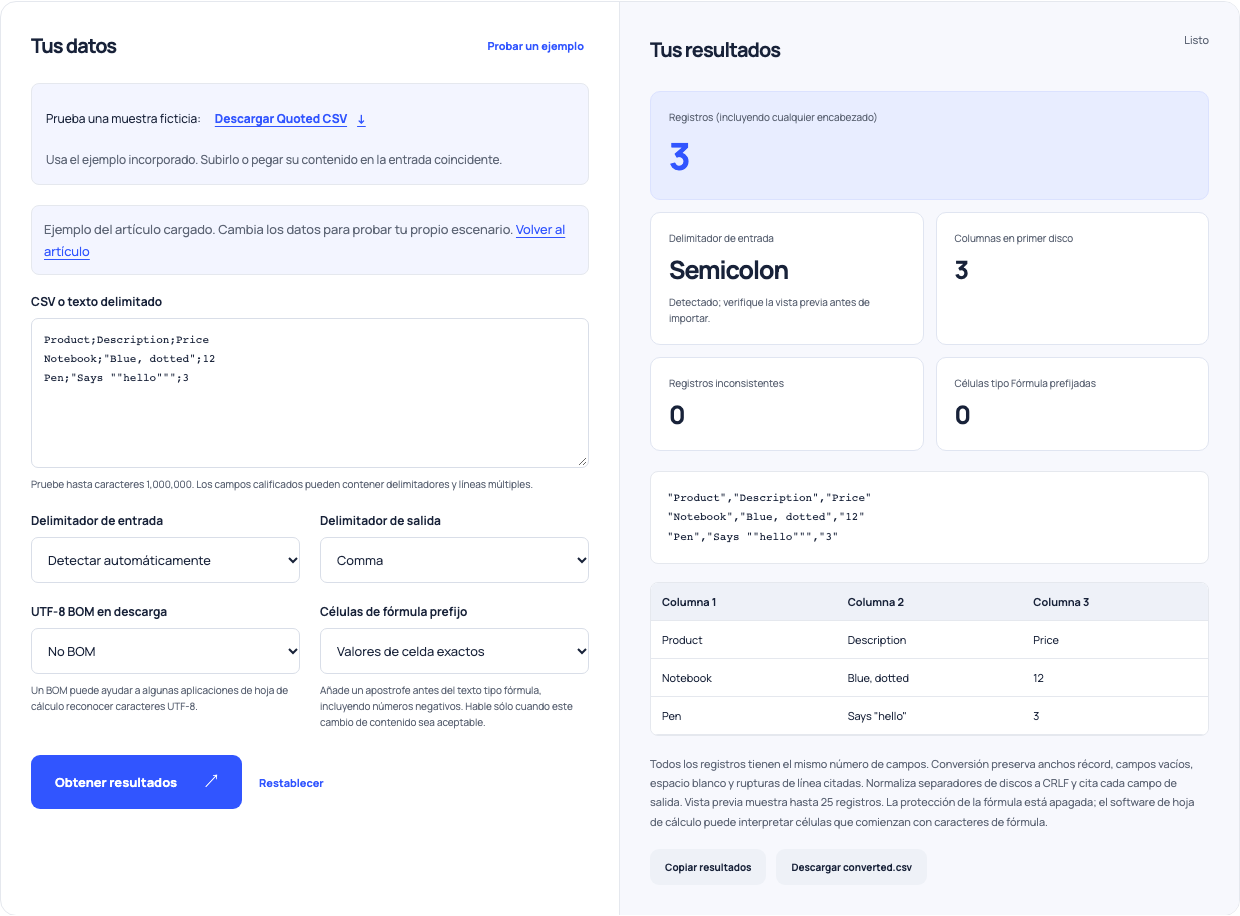Open the Células de fórmula prefijo dropdown
This screenshot has height=916, width=1240.
pyautogui.click(x=454, y=651)
